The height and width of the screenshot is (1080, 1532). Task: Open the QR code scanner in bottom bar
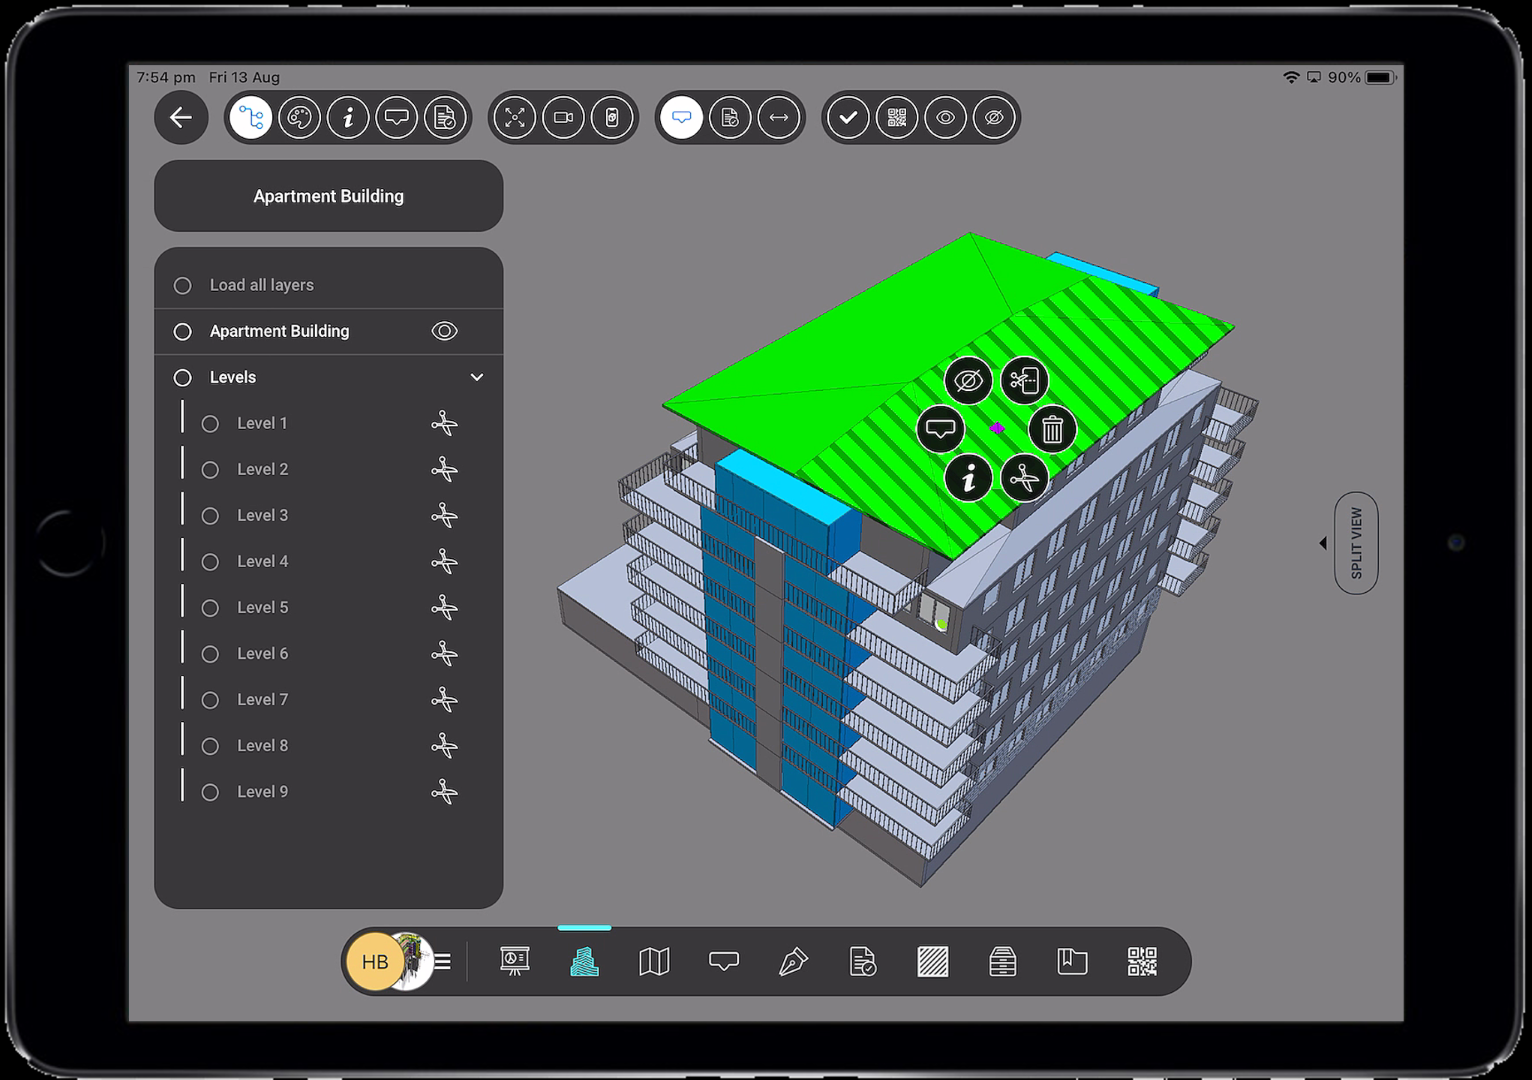coord(1141,962)
